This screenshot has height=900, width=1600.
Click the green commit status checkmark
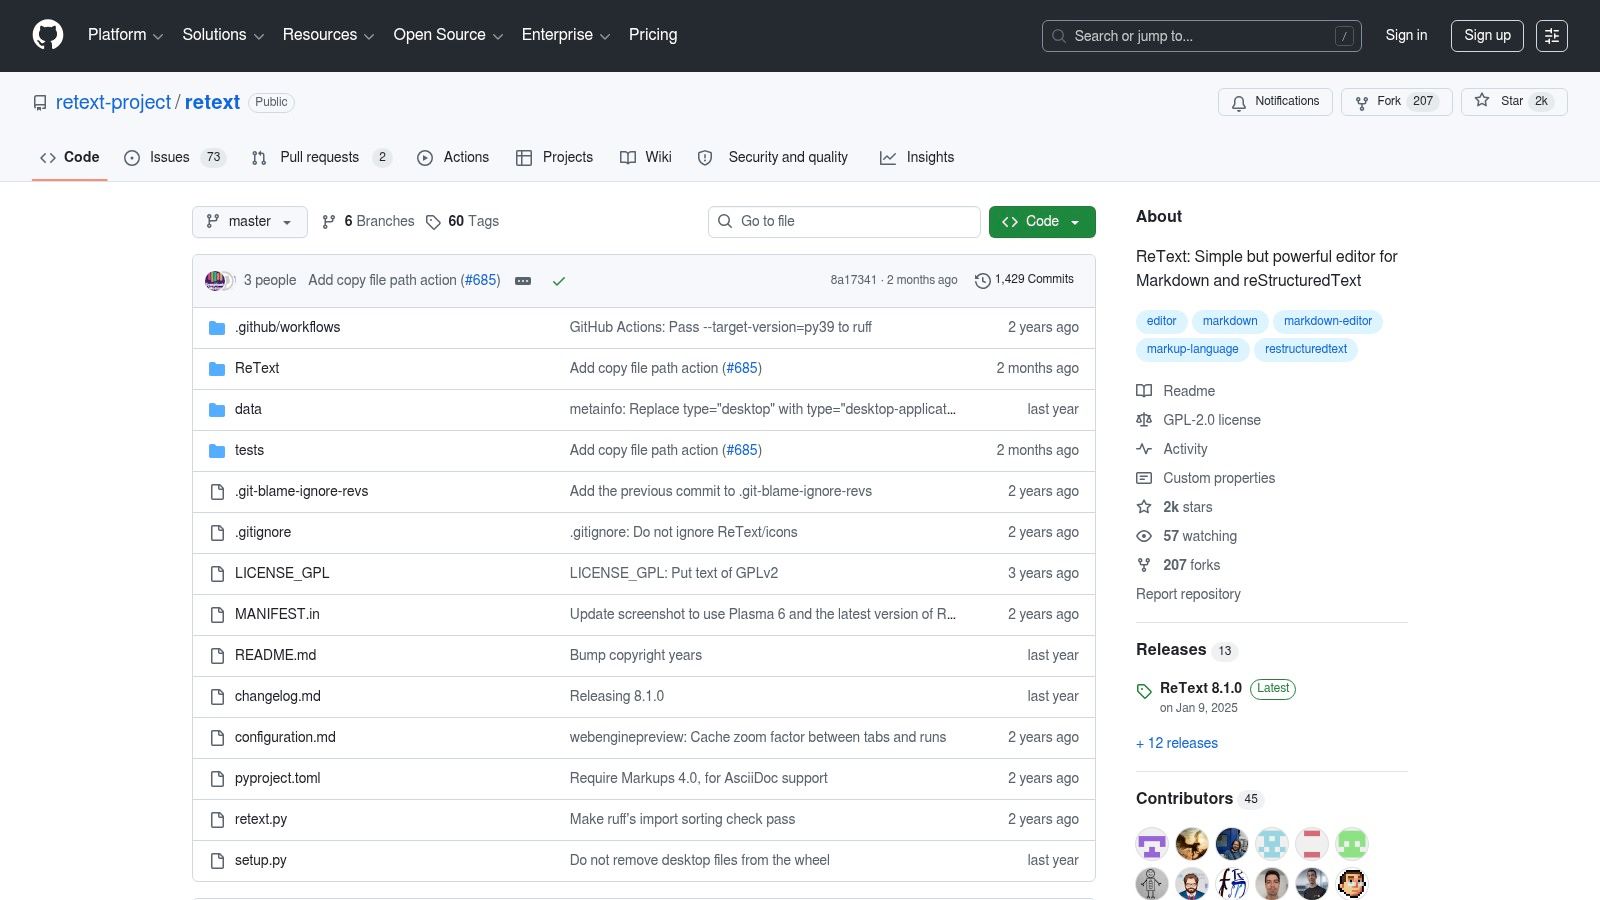(559, 281)
